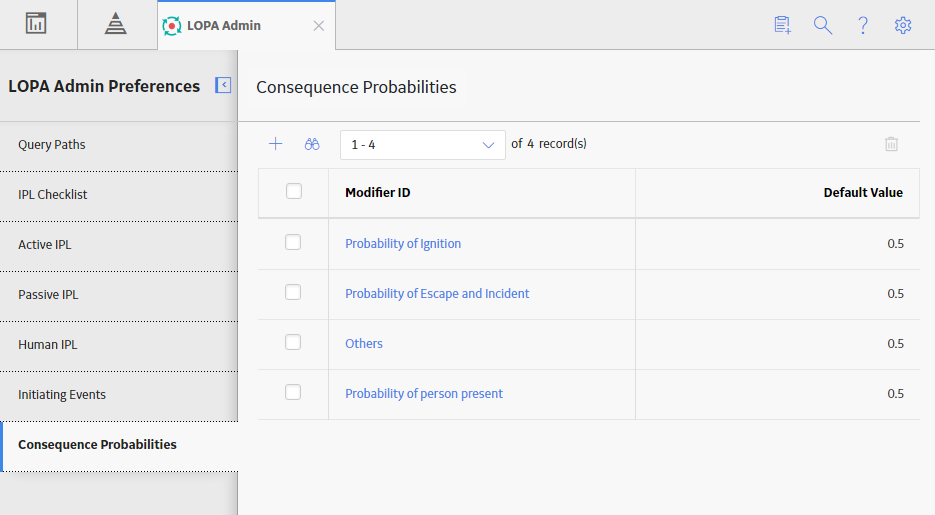The image size is (935, 515).
Task: Tick the Others row checkbox
Action: (x=293, y=342)
